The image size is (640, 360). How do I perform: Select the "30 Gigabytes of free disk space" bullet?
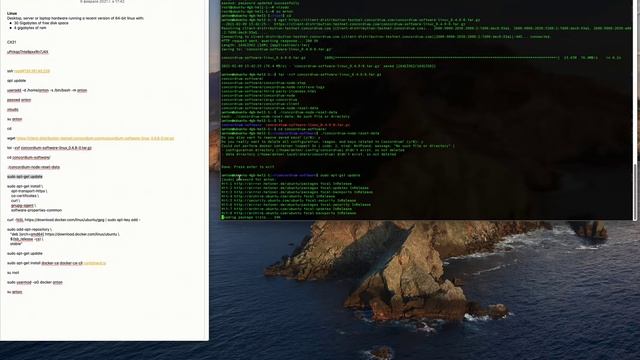coord(41,23)
